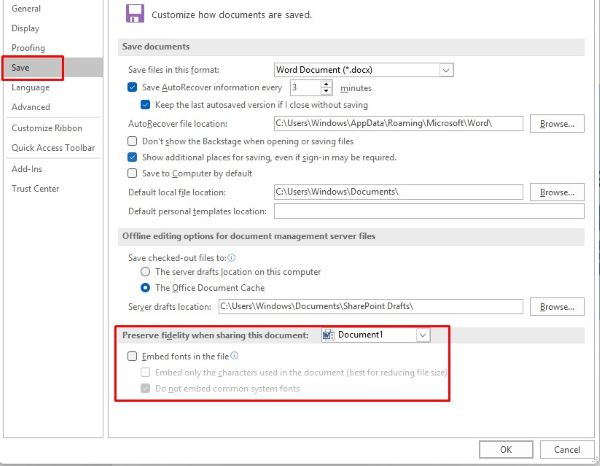Confirm options with OK button

click(506, 450)
